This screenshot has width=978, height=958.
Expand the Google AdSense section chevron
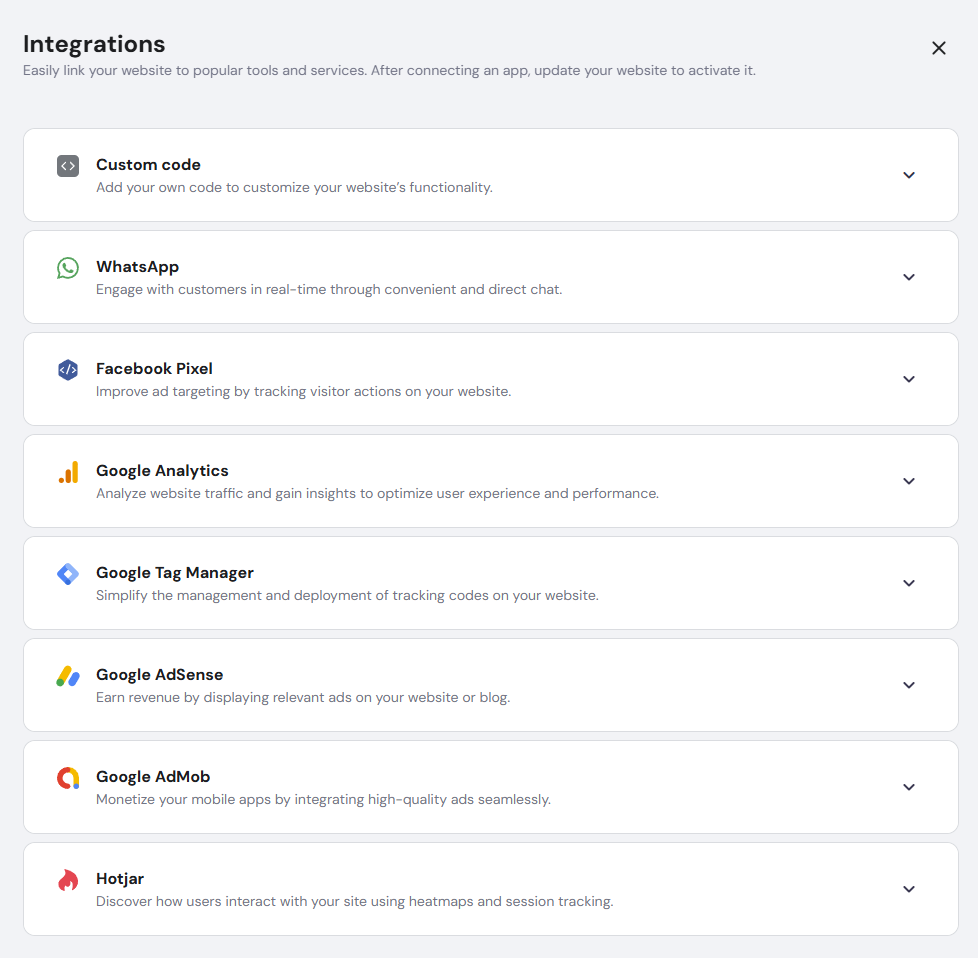(x=909, y=685)
